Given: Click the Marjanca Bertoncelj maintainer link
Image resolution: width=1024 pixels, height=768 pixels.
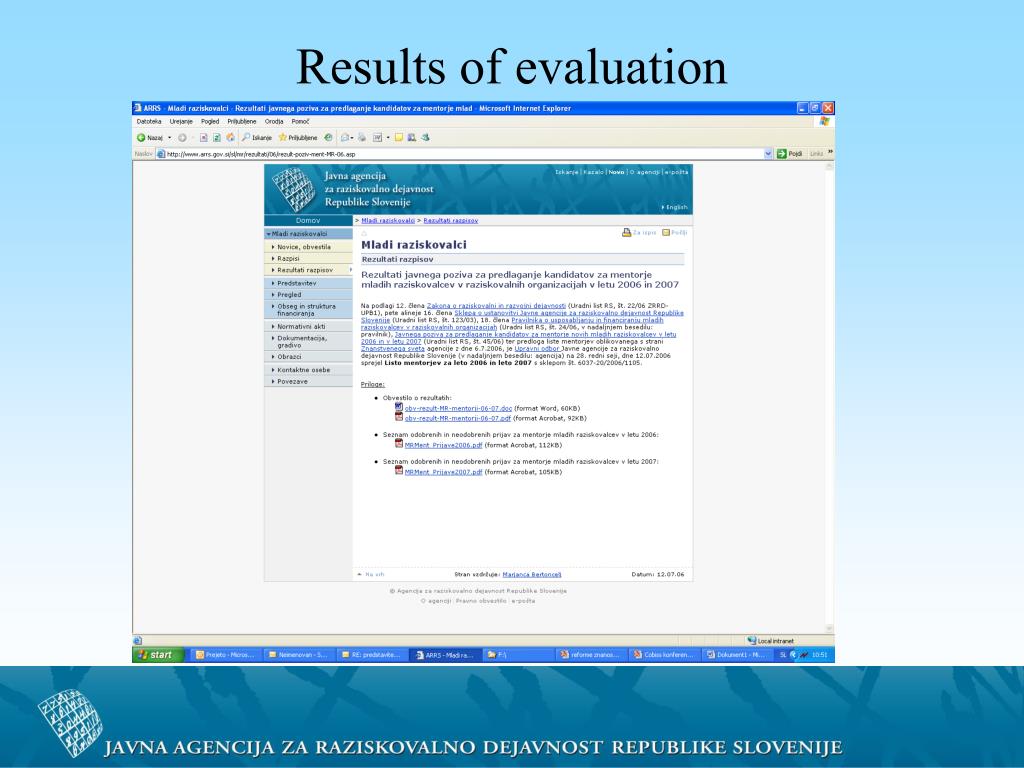Looking at the screenshot, I should click(532, 575).
